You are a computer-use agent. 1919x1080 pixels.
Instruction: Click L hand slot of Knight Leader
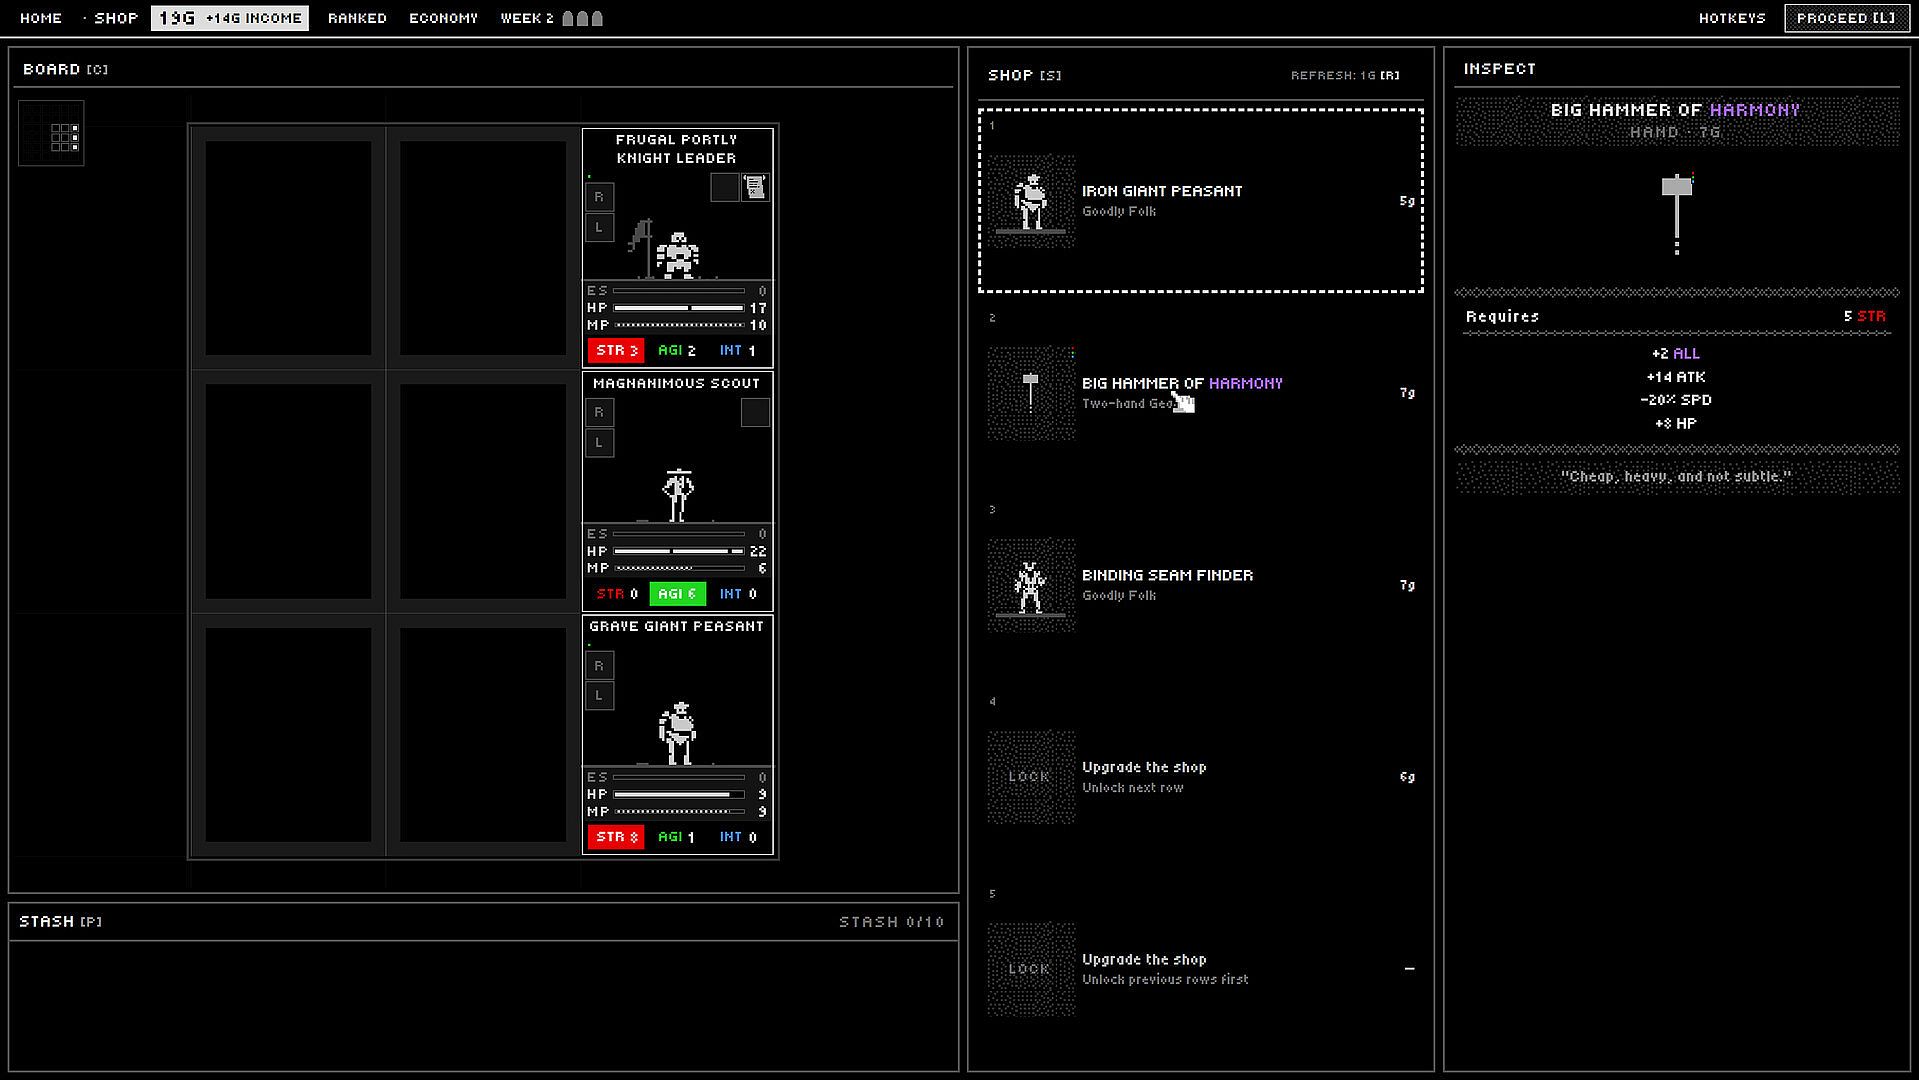tap(599, 227)
